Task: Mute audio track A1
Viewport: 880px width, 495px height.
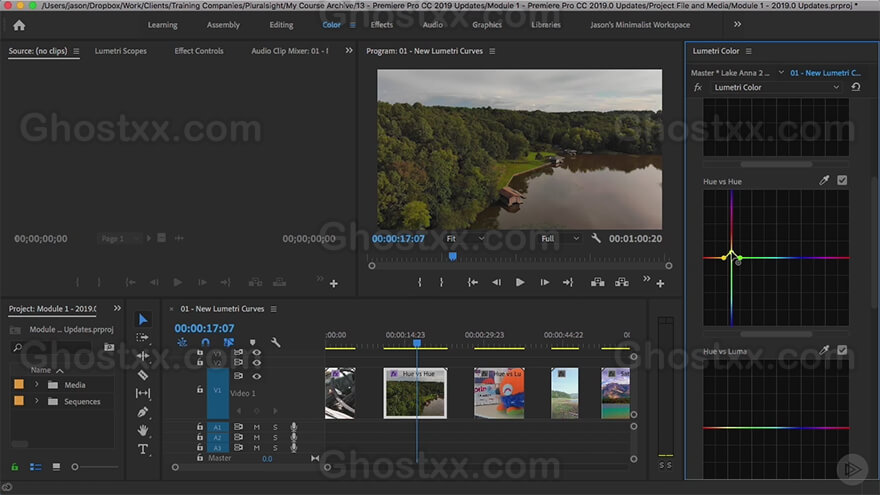Action: click(256, 428)
